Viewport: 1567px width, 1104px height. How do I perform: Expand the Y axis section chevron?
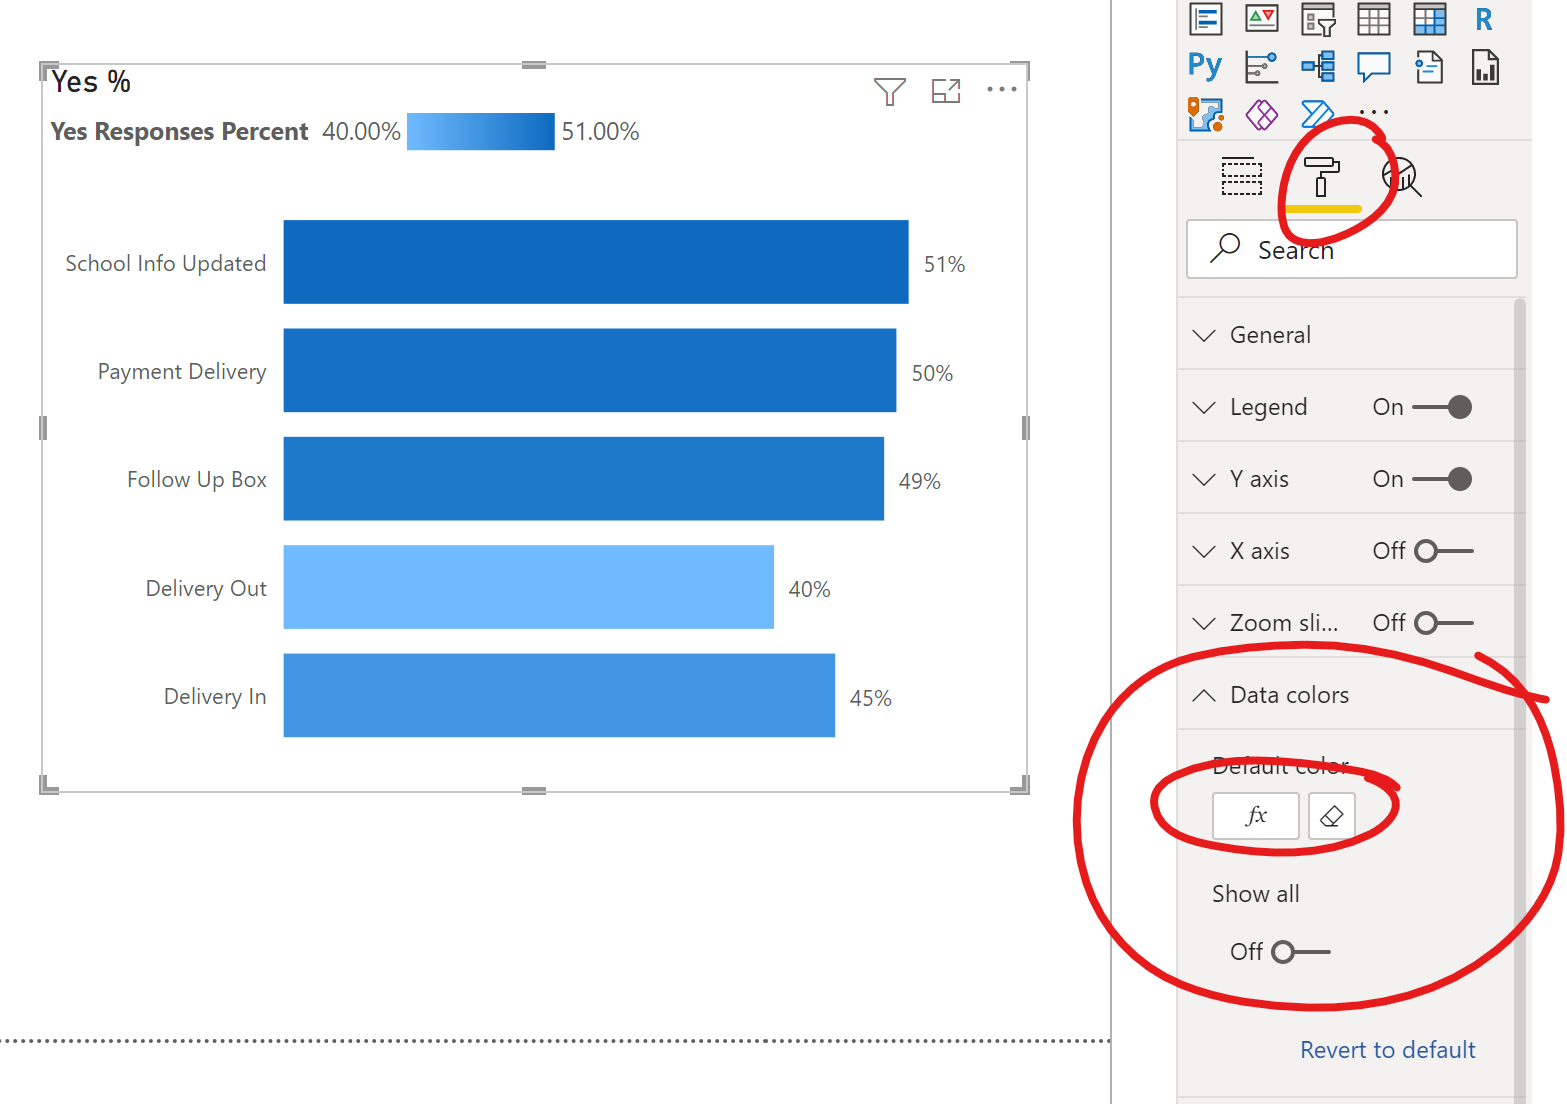[1204, 479]
